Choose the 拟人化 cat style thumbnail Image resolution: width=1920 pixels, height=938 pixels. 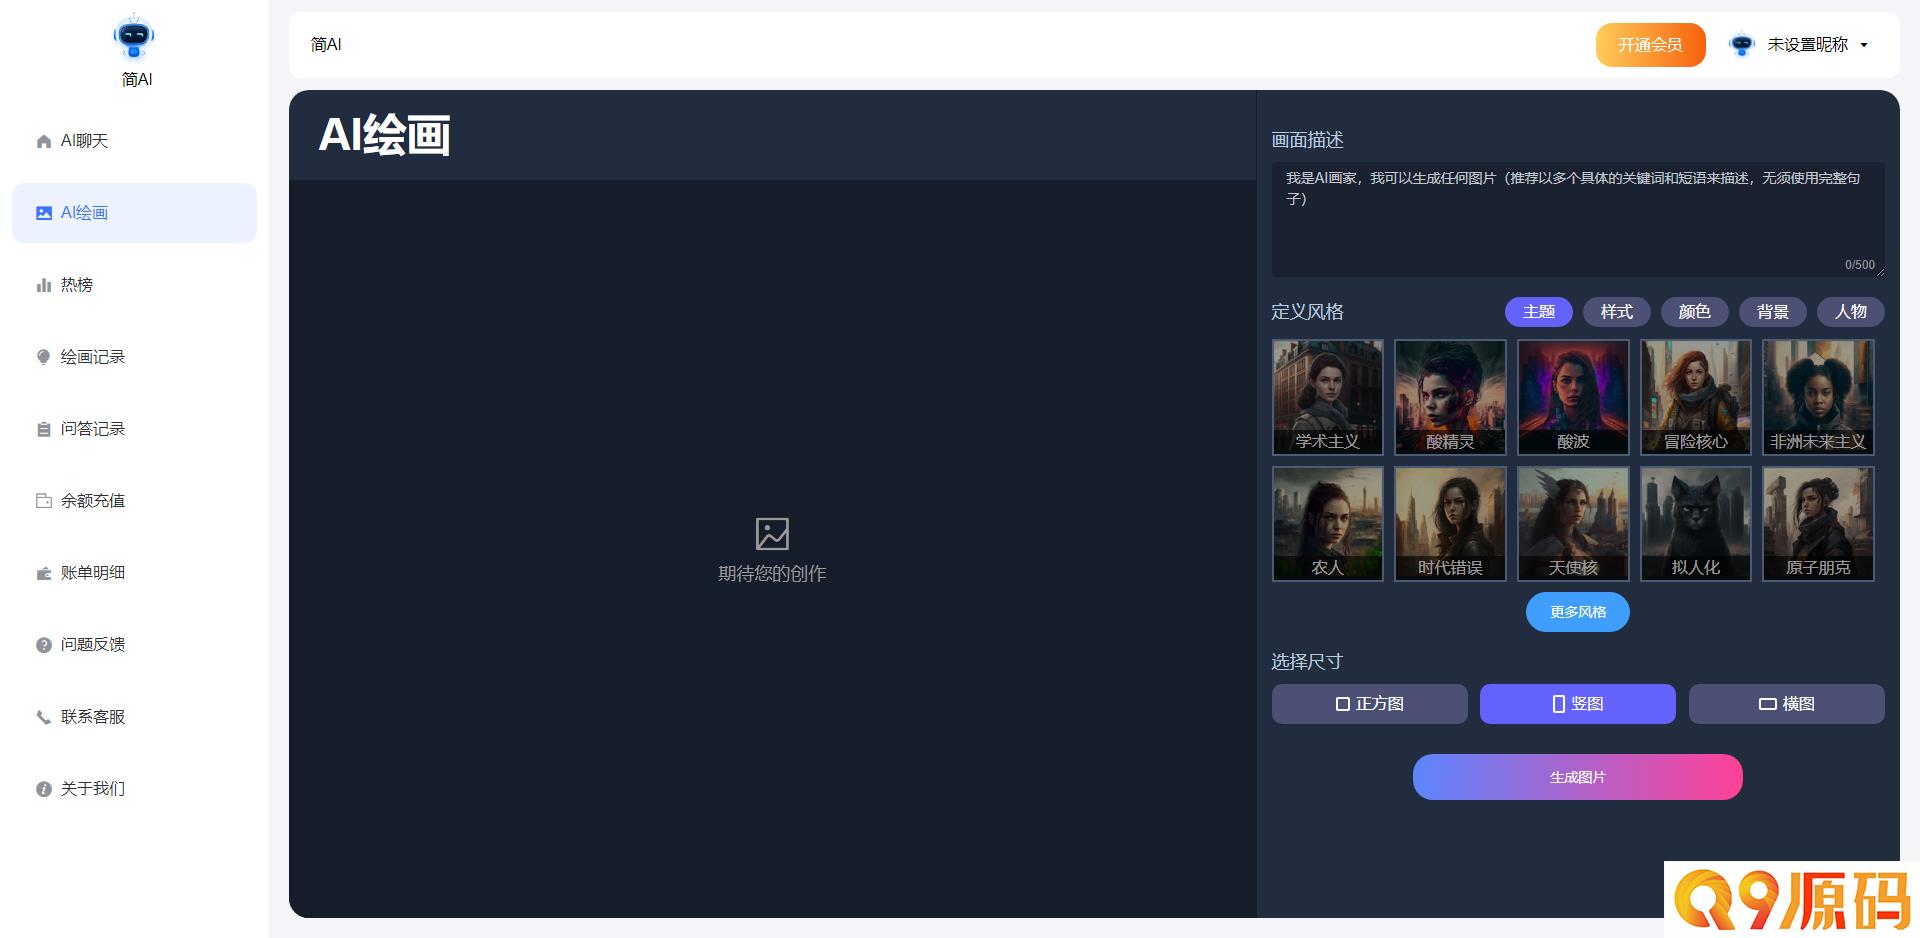coord(1696,524)
